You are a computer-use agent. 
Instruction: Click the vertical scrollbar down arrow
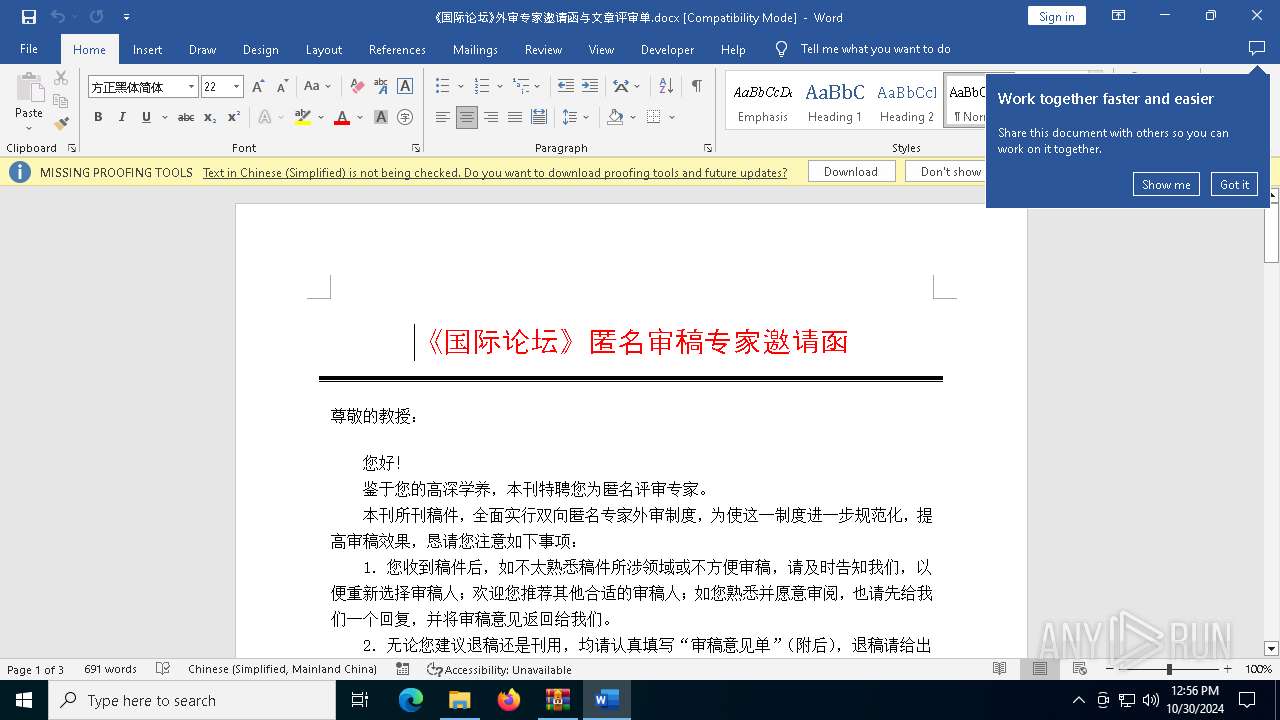[1272, 648]
